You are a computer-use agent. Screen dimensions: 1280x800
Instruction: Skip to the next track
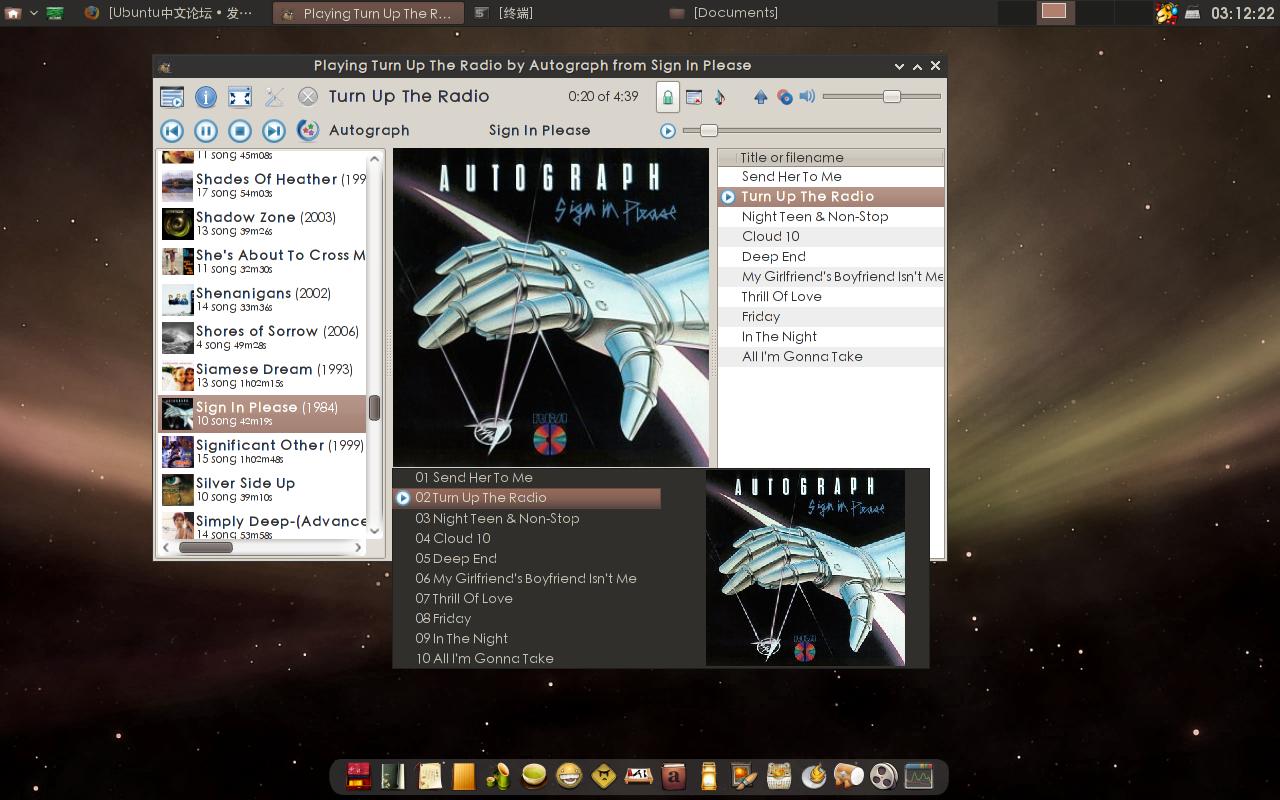[x=274, y=131]
